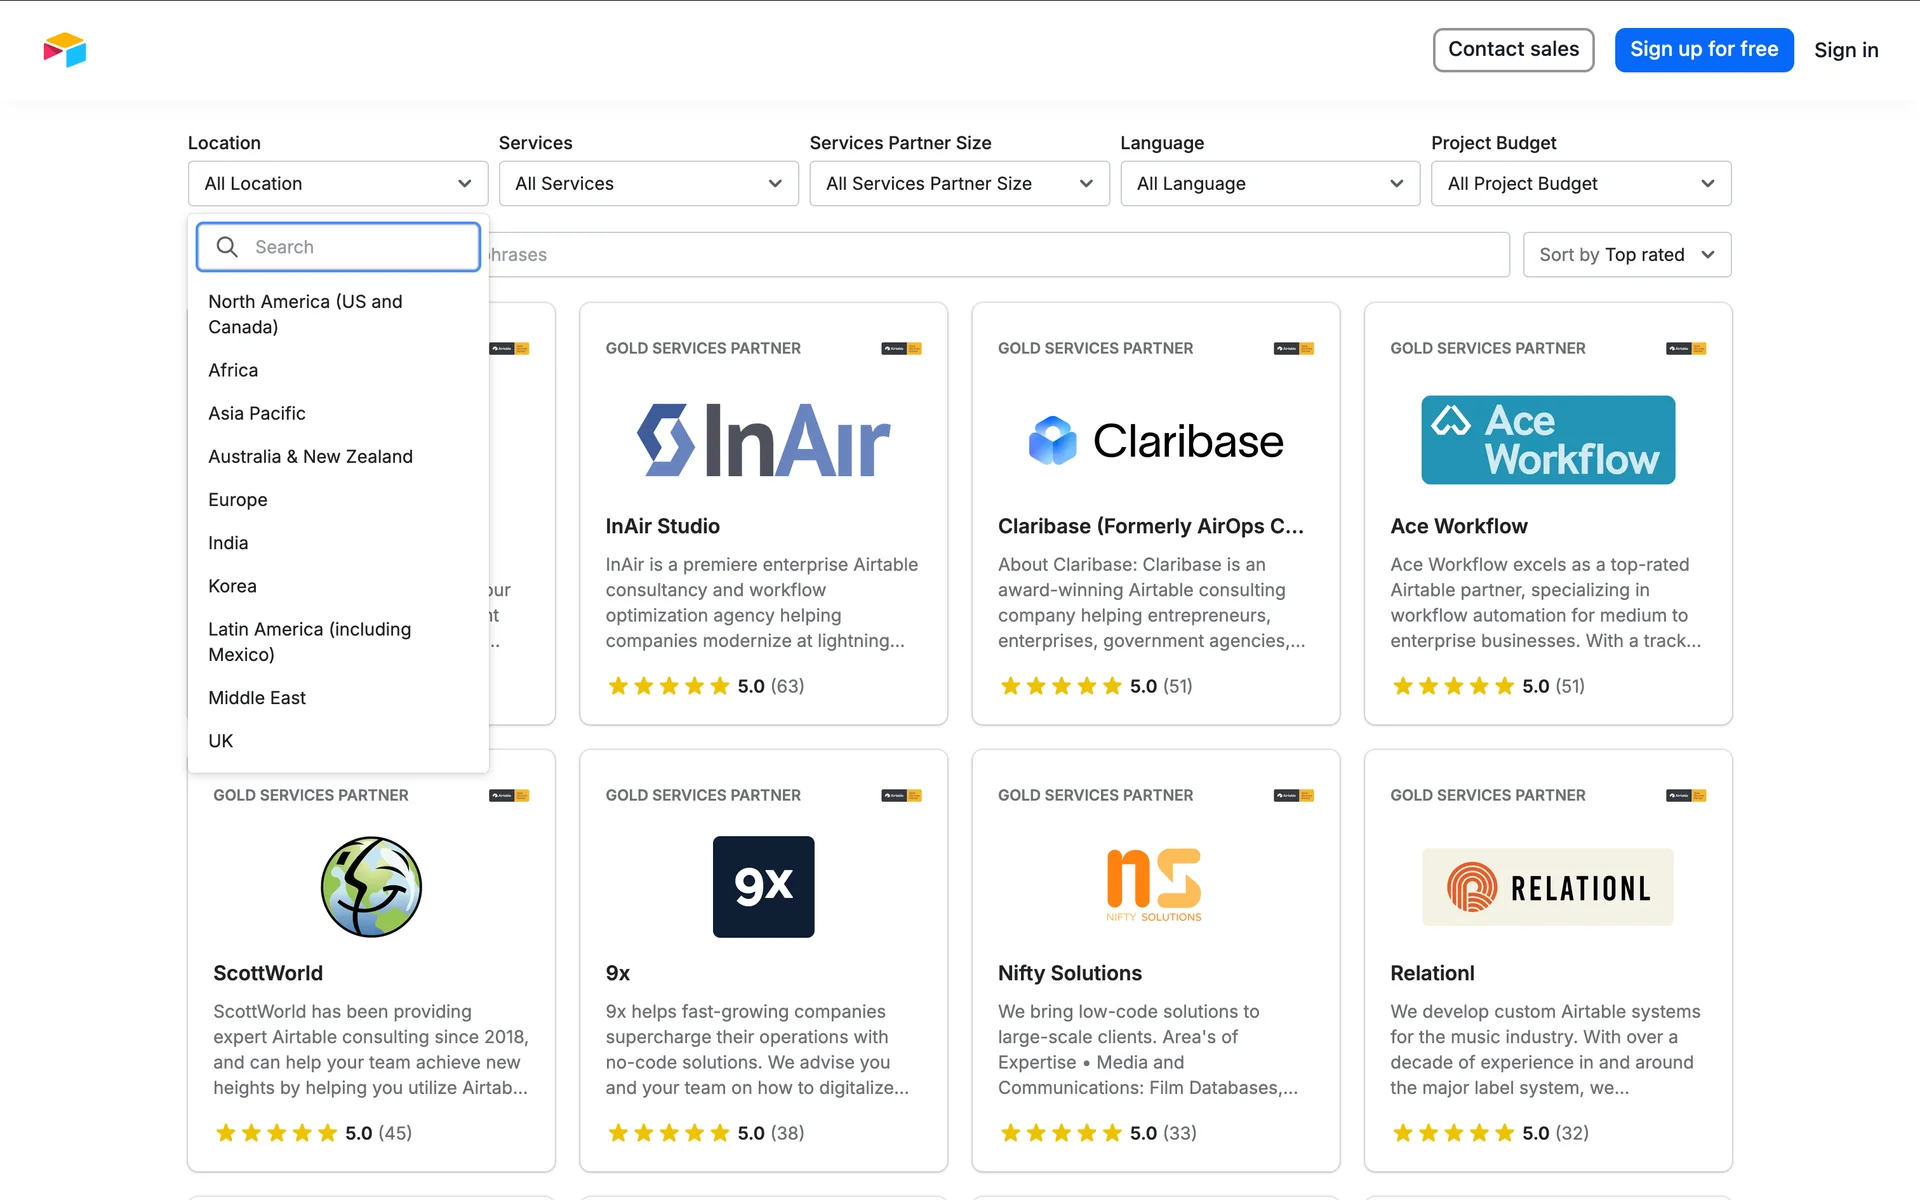Select Middle East in the location list

257,698
